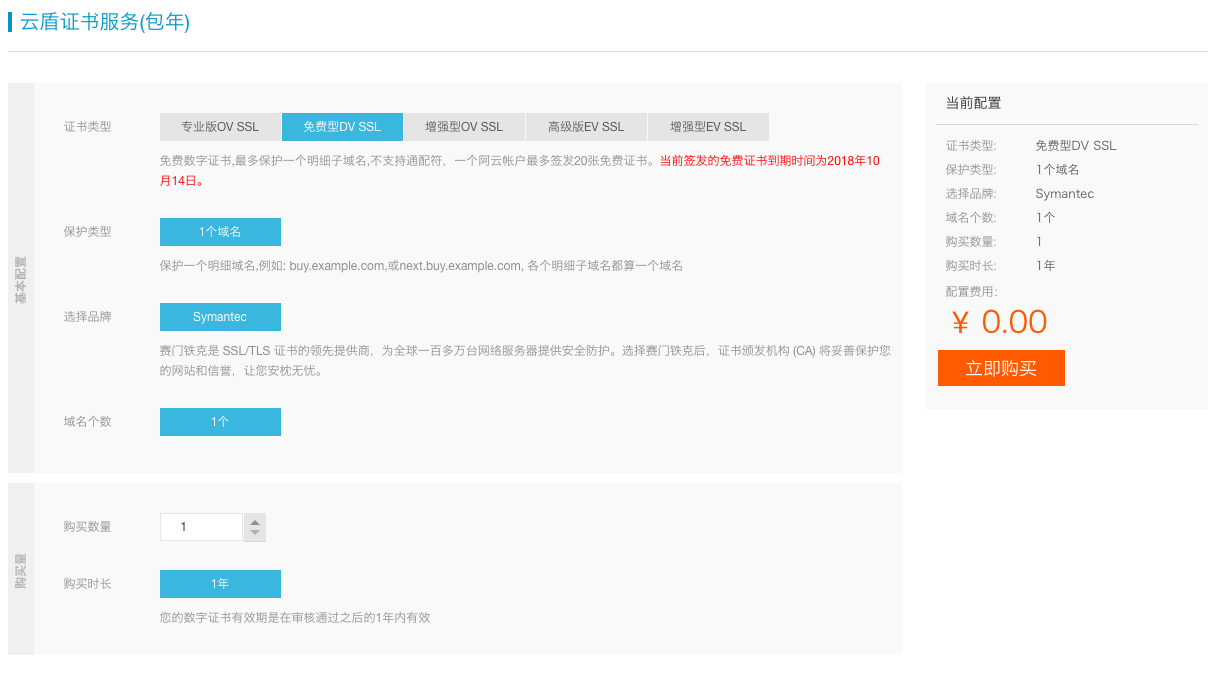Image resolution: width=1218 pixels, height=678 pixels.
Task: Click the 基本配置 vertical section label
Action: click(x=21, y=278)
